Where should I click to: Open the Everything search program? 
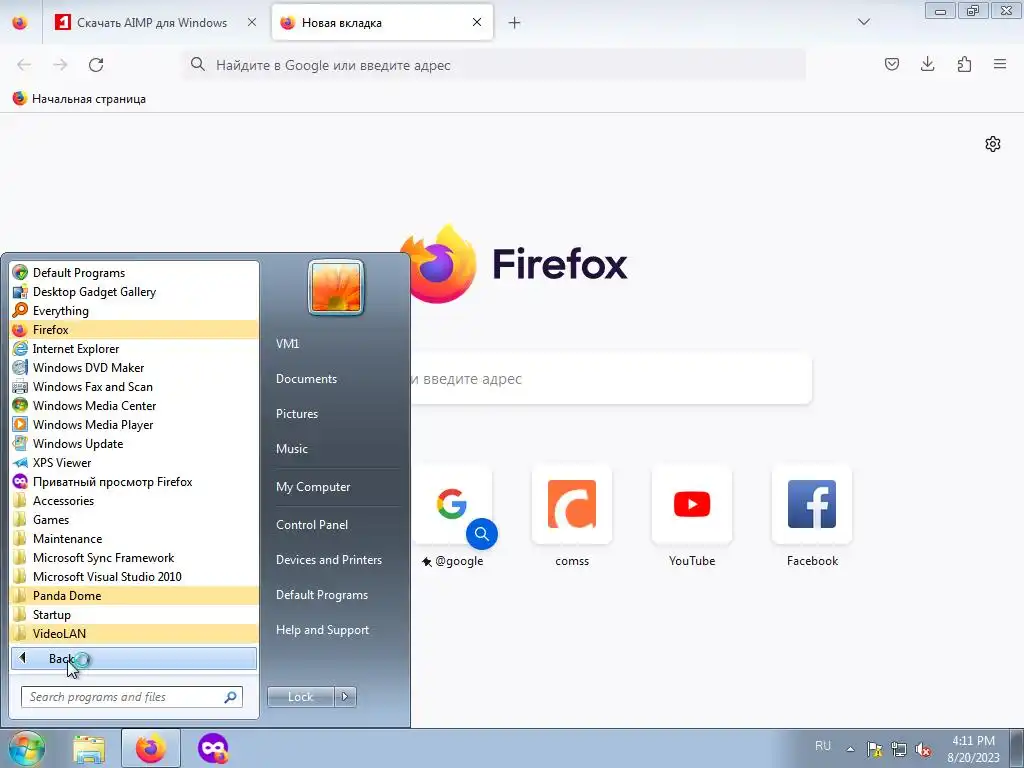(x=134, y=311)
